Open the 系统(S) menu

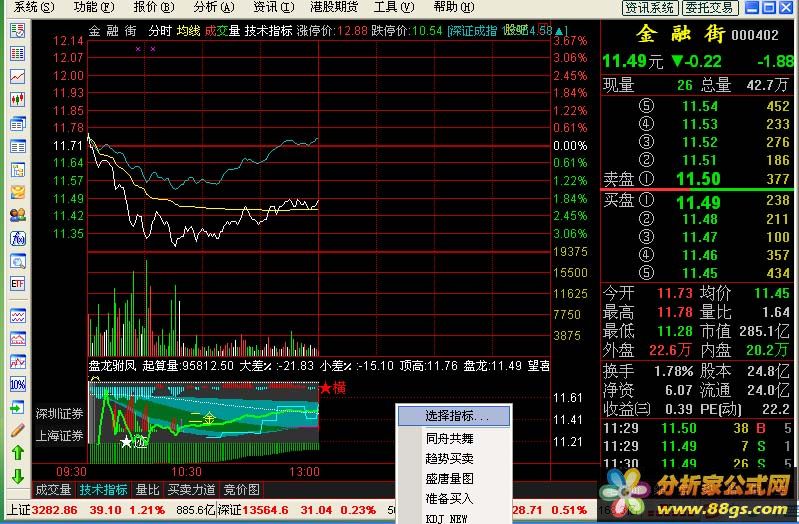[34, 7]
